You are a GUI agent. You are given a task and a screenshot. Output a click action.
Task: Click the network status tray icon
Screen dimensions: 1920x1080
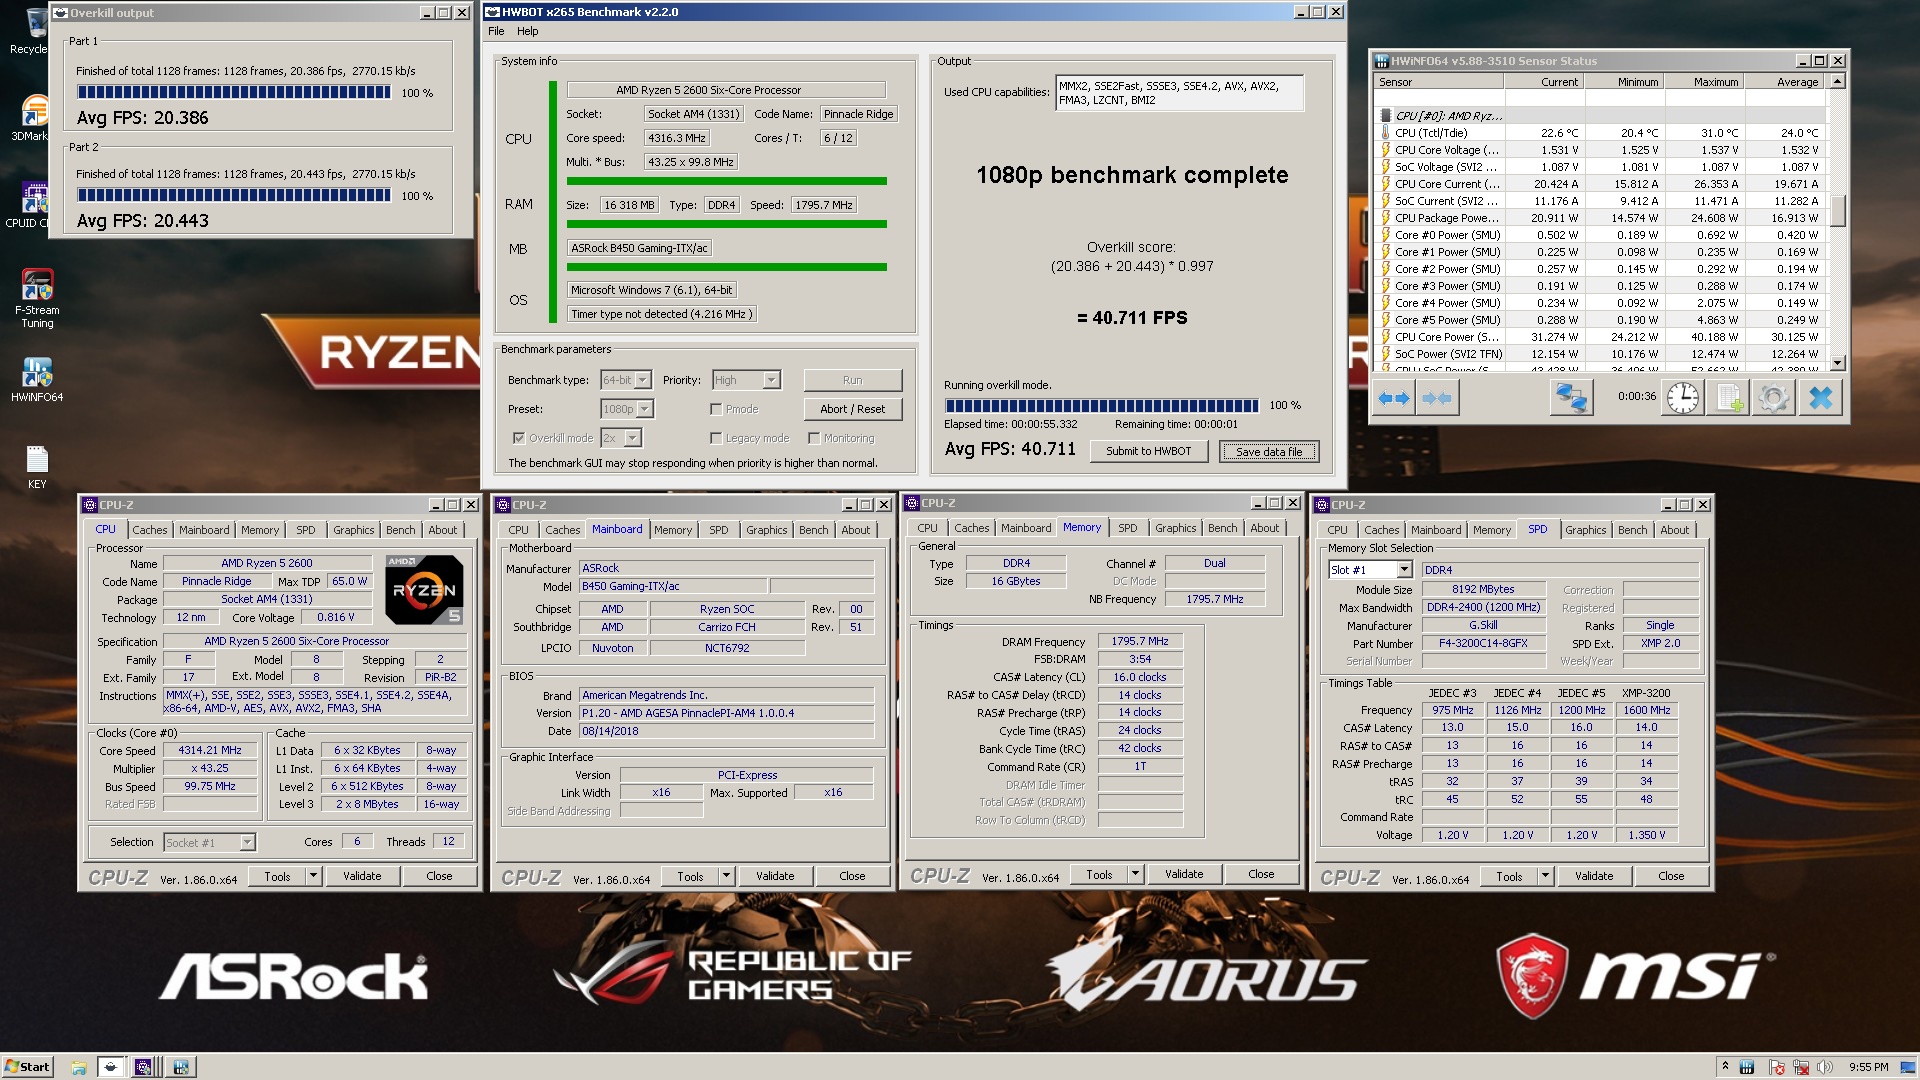click(1801, 1067)
